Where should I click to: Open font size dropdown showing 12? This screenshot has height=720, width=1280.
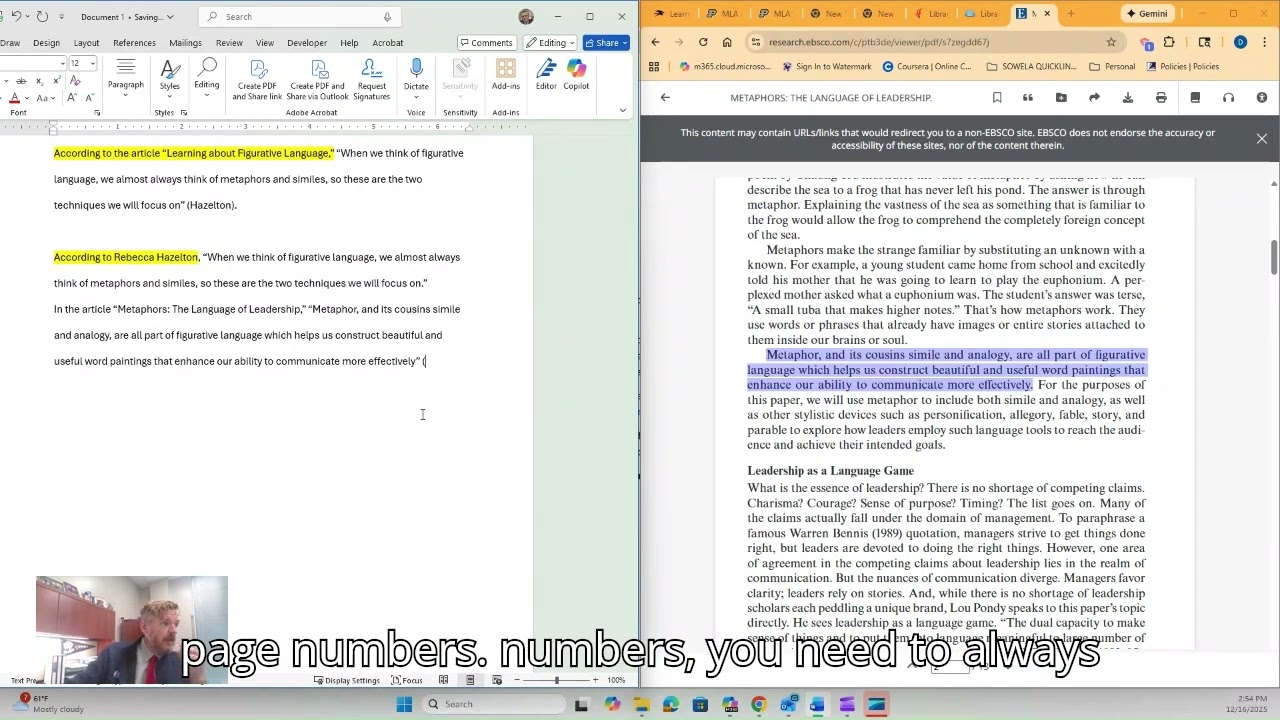pyautogui.click(x=93, y=63)
